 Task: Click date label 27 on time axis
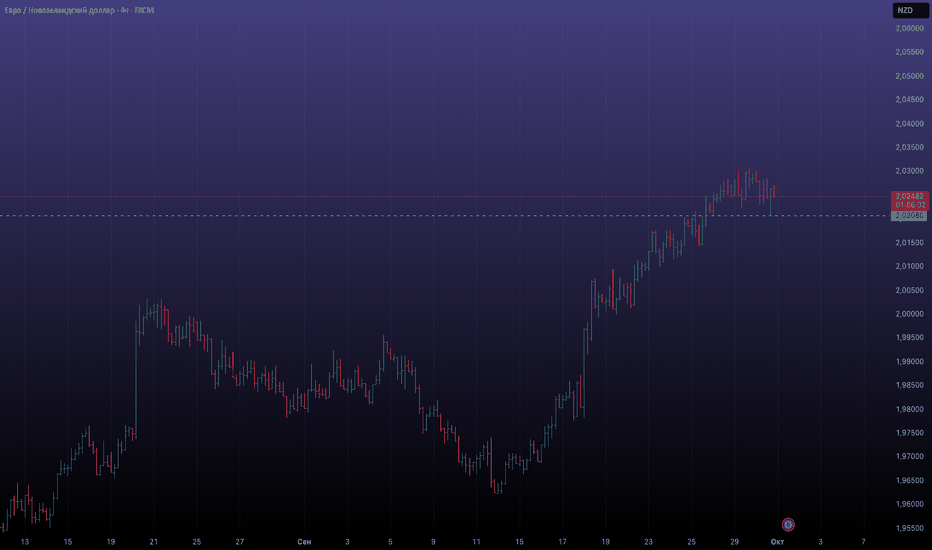[x=240, y=542]
